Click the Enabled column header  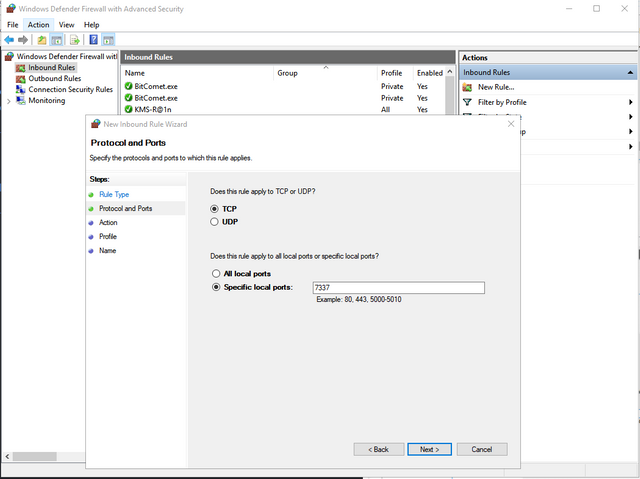point(429,73)
